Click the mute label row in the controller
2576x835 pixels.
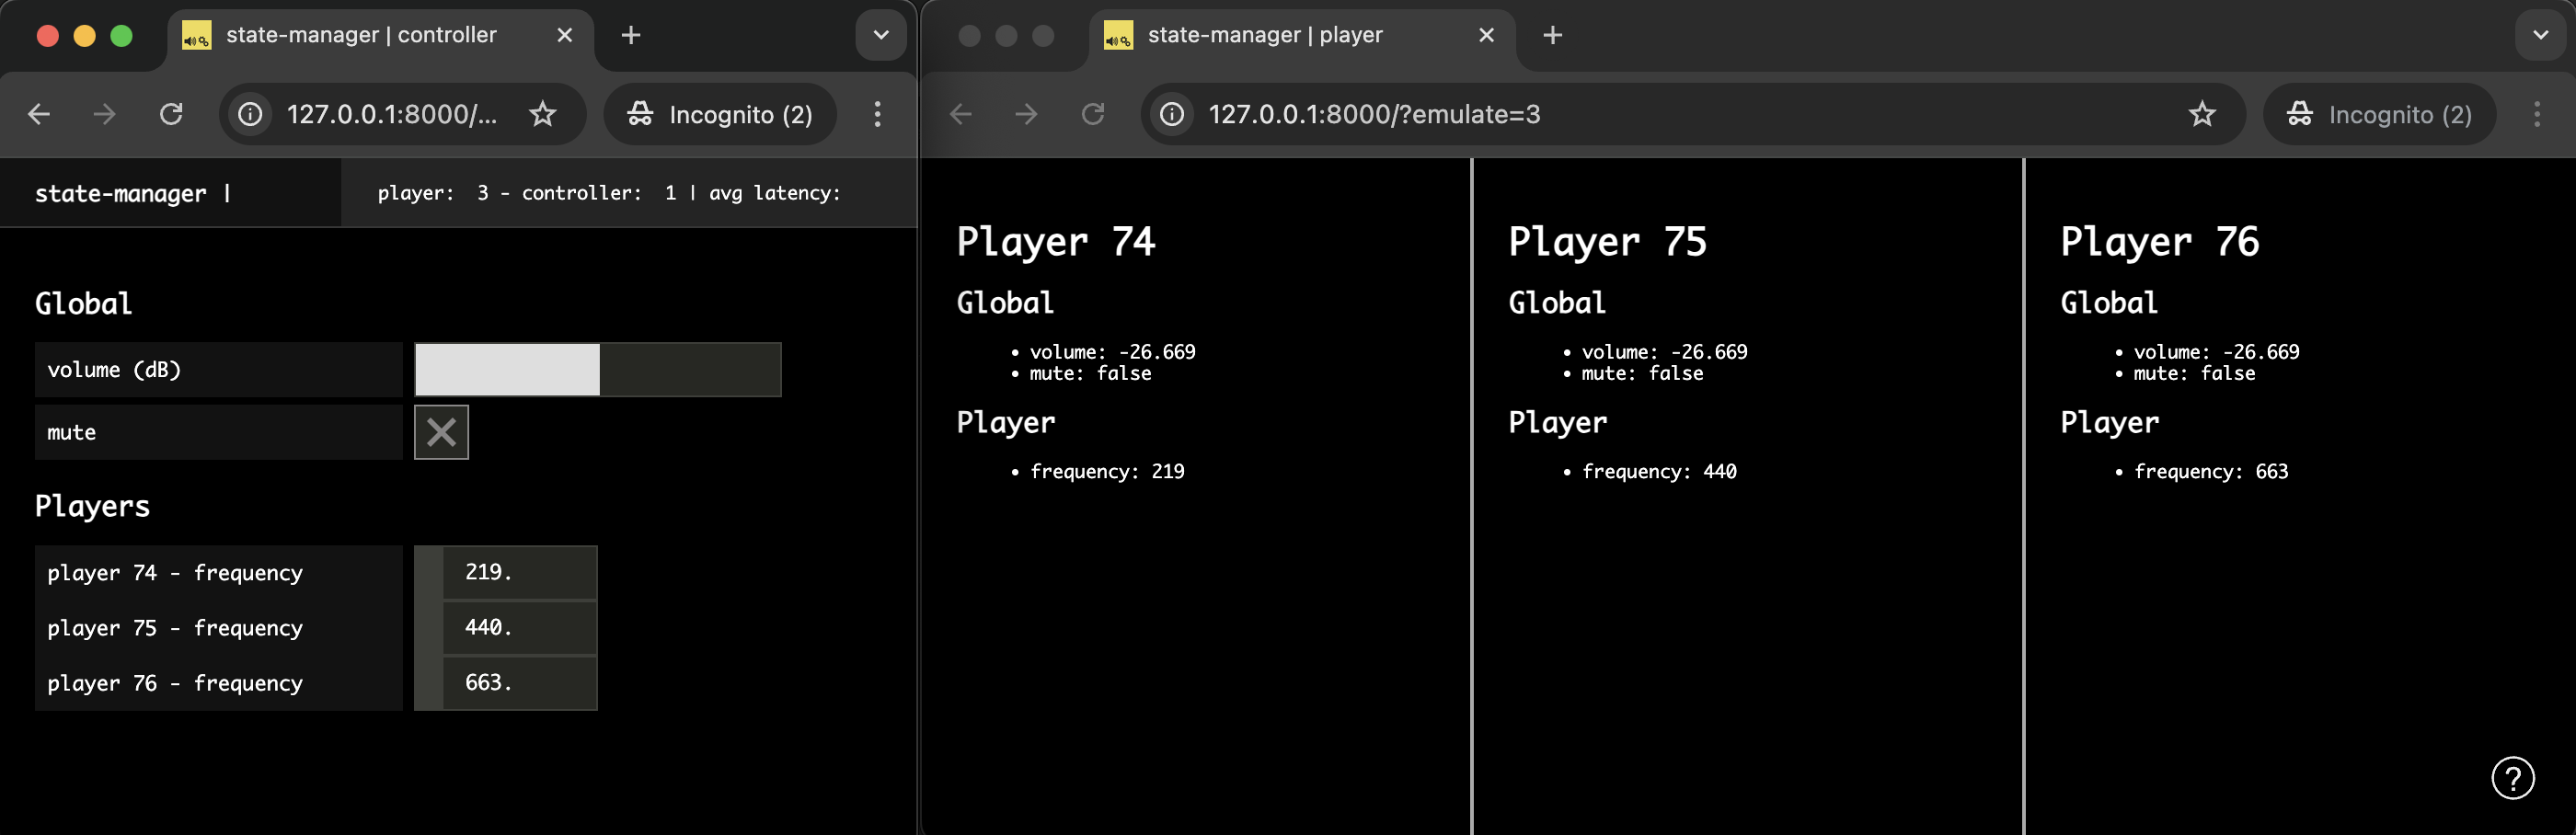pyautogui.click(x=219, y=431)
